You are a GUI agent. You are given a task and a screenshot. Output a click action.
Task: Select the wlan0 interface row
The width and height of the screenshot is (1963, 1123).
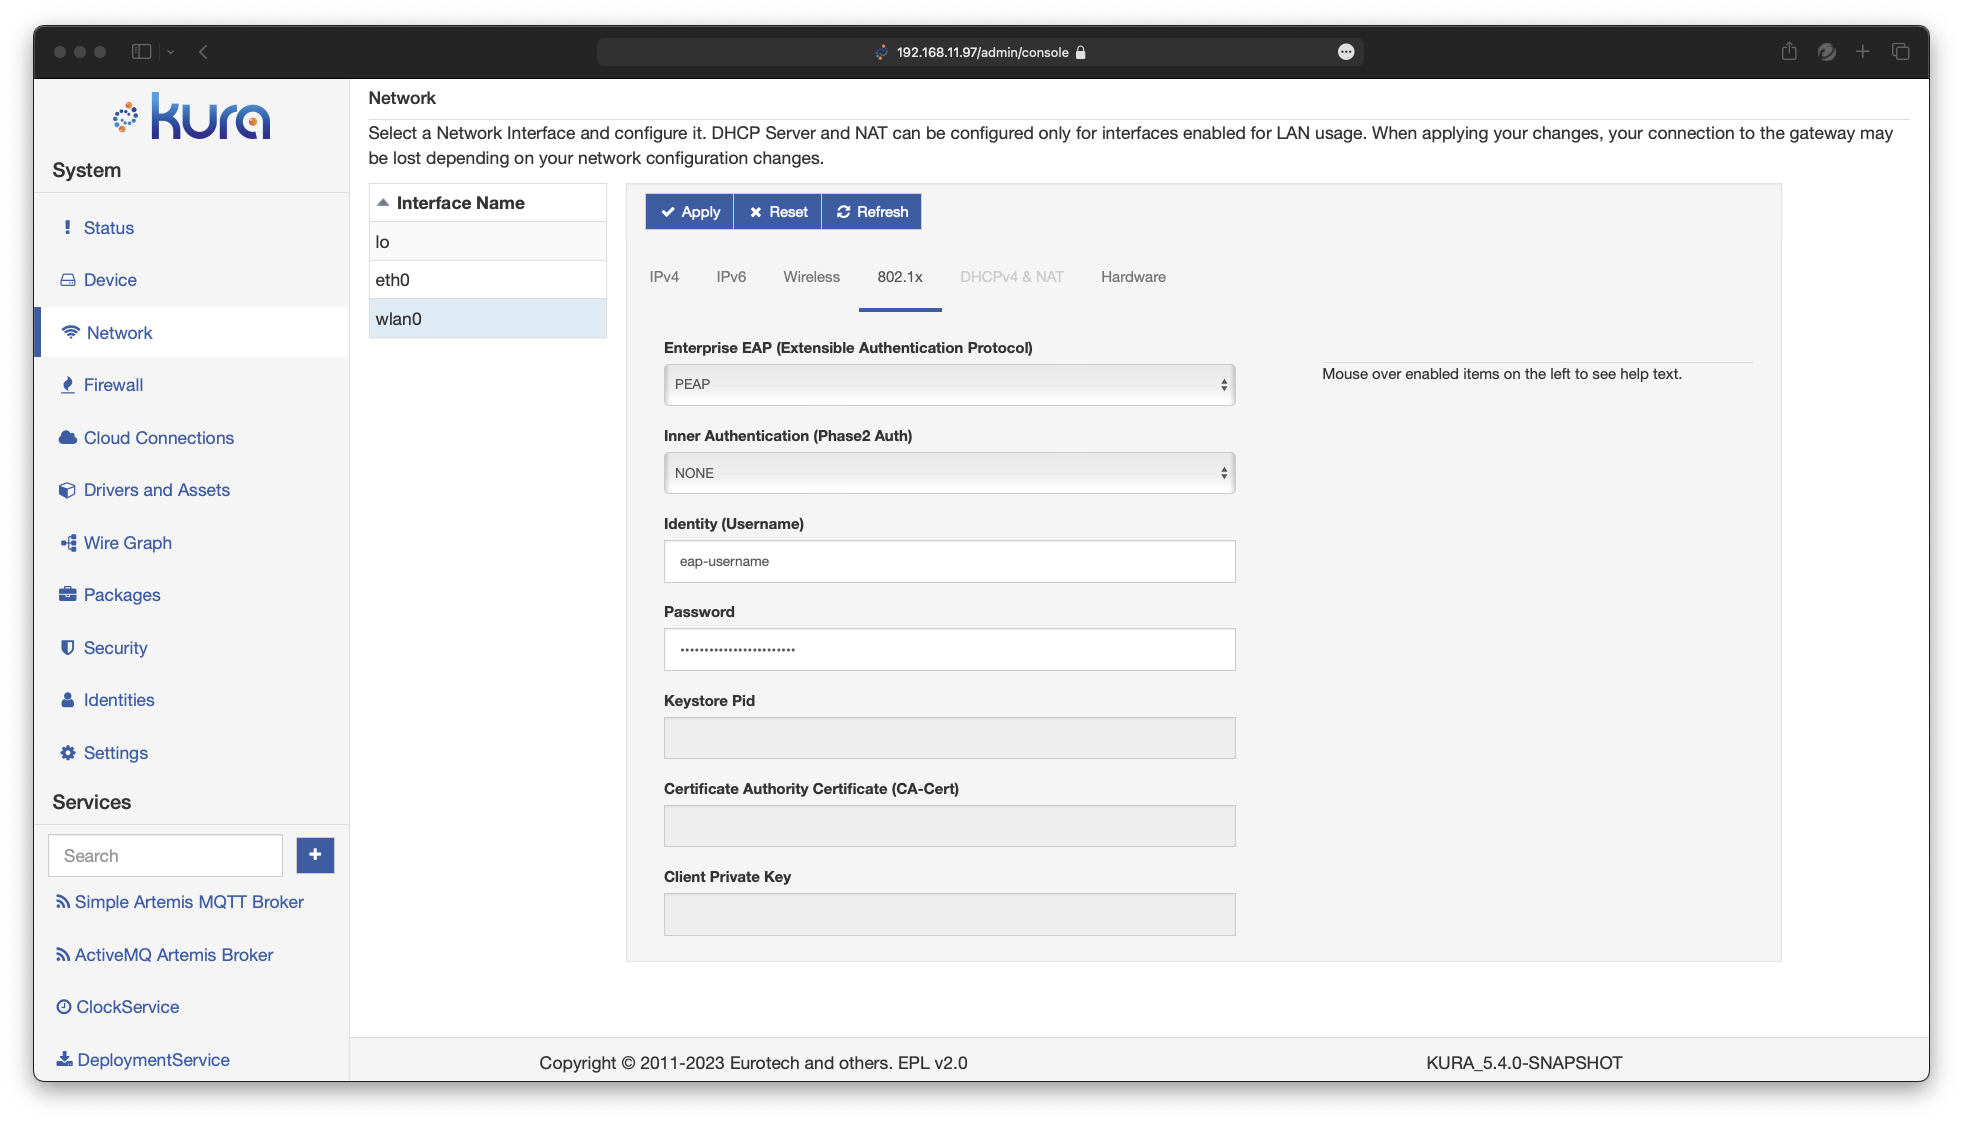pyautogui.click(x=488, y=319)
